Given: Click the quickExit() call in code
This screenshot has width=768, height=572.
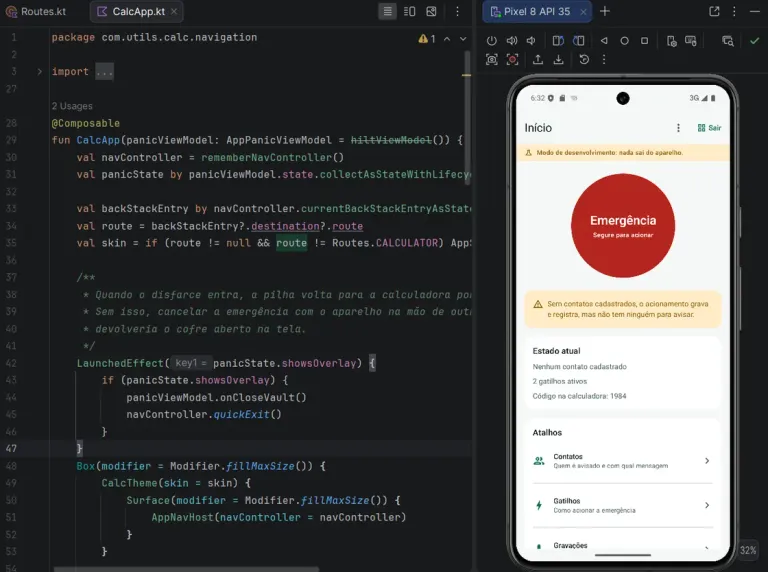Looking at the screenshot, I should coord(247,414).
